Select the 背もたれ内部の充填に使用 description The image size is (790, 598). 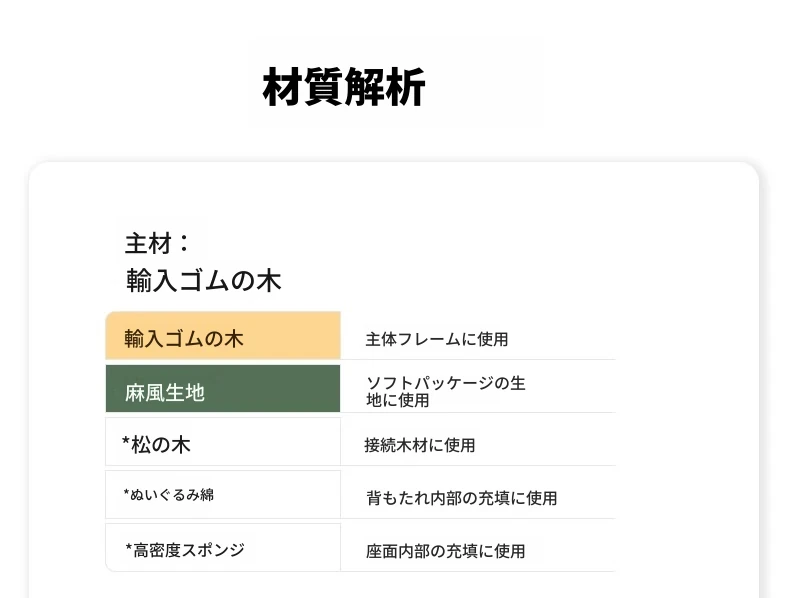[461, 497]
